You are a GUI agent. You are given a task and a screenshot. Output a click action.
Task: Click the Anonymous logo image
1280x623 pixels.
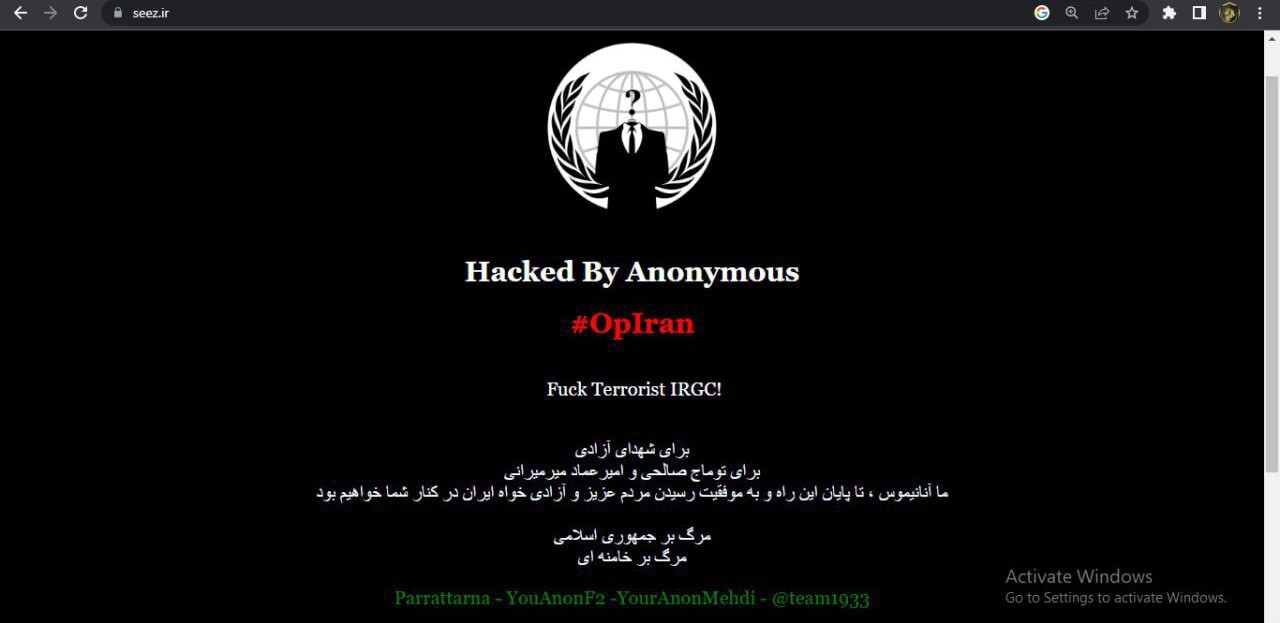[x=632, y=126]
